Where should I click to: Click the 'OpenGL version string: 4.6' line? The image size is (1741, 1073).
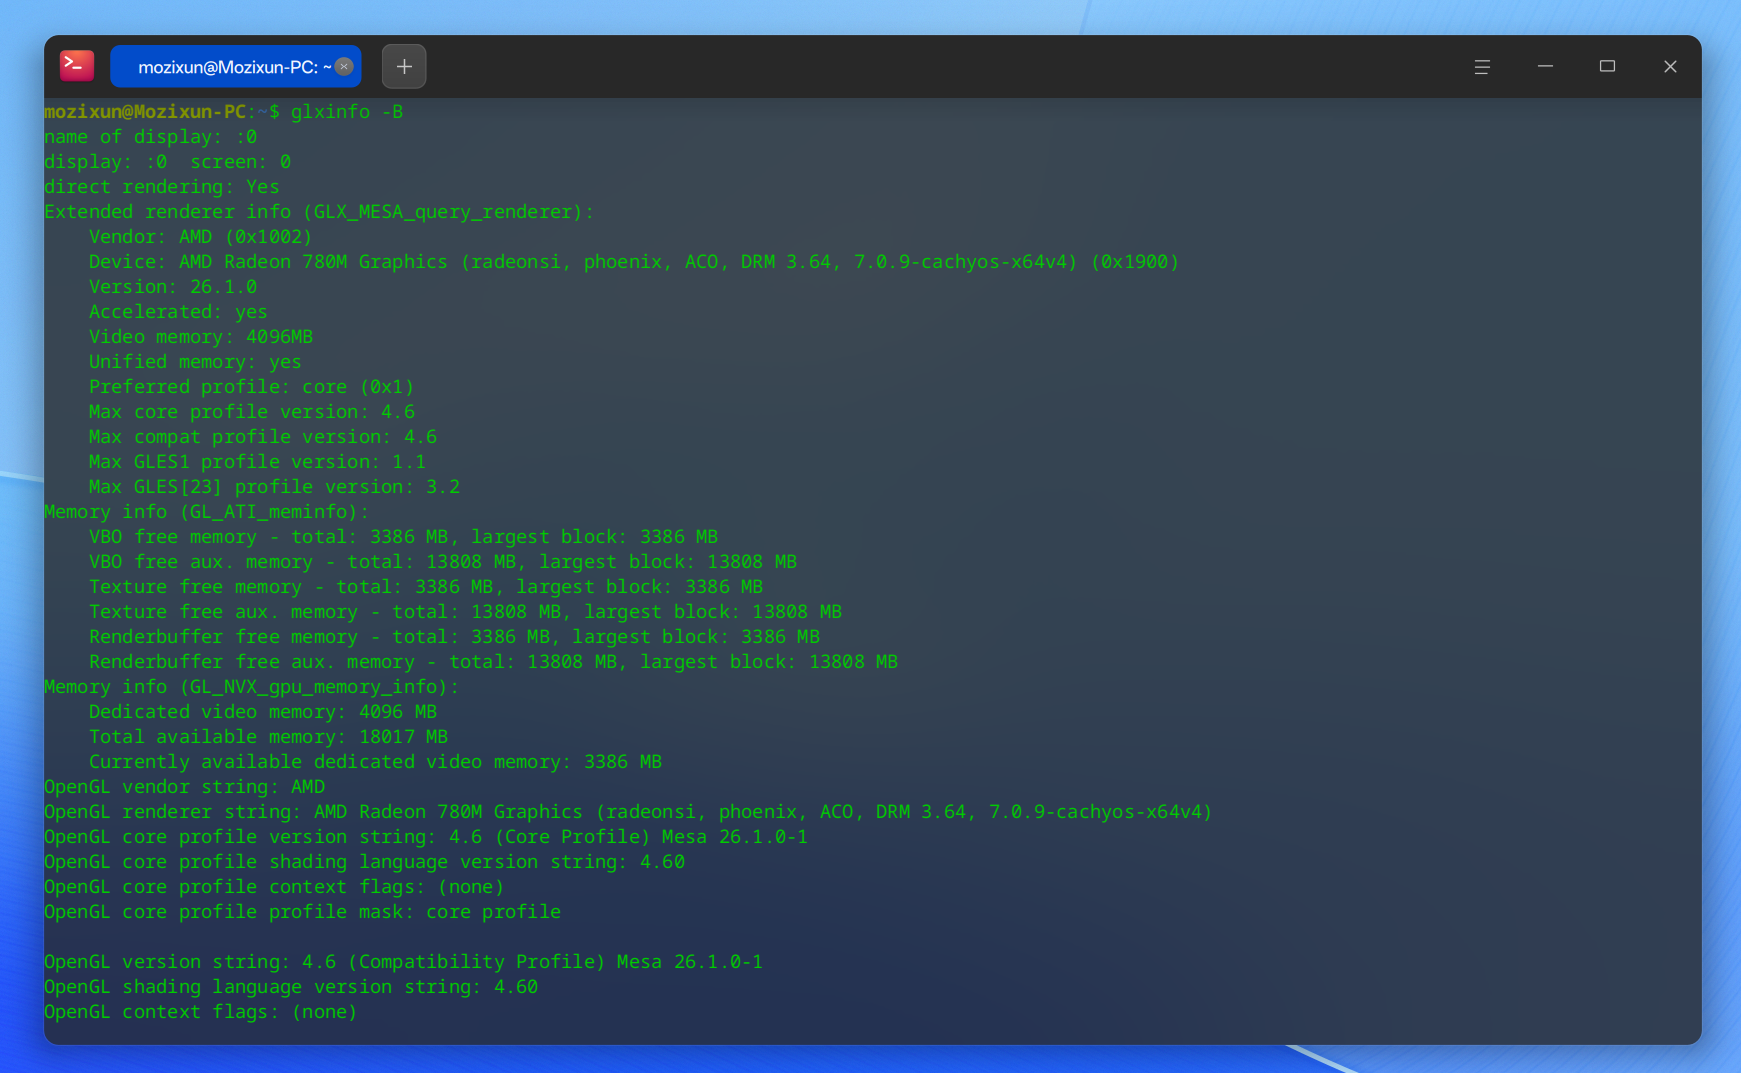[404, 962]
